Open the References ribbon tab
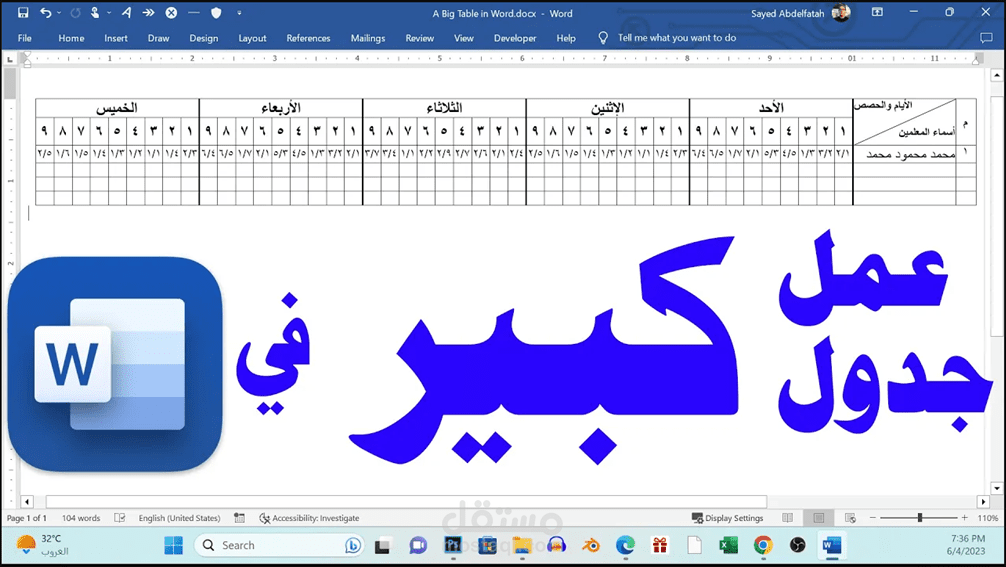The width and height of the screenshot is (1006, 567). coord(309,38)
